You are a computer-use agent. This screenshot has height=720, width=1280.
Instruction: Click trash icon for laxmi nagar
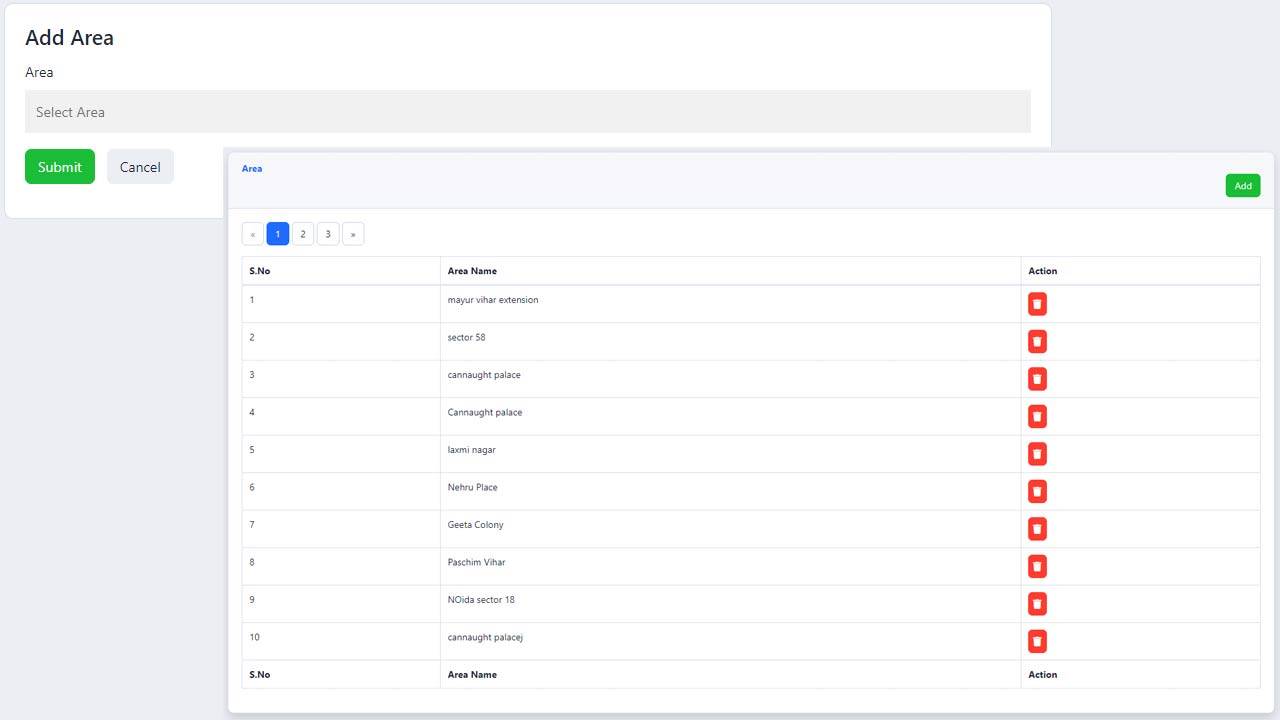coord(1037,454)
